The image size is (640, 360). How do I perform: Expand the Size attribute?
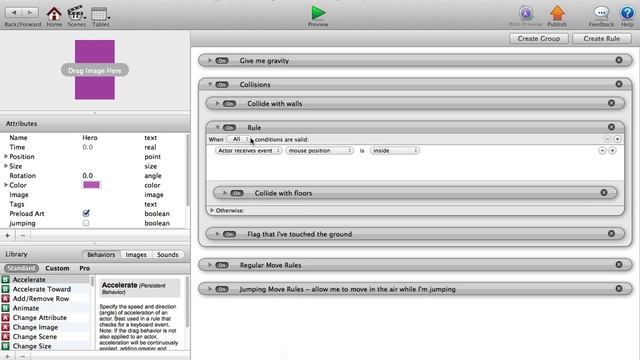coord(6,166)
